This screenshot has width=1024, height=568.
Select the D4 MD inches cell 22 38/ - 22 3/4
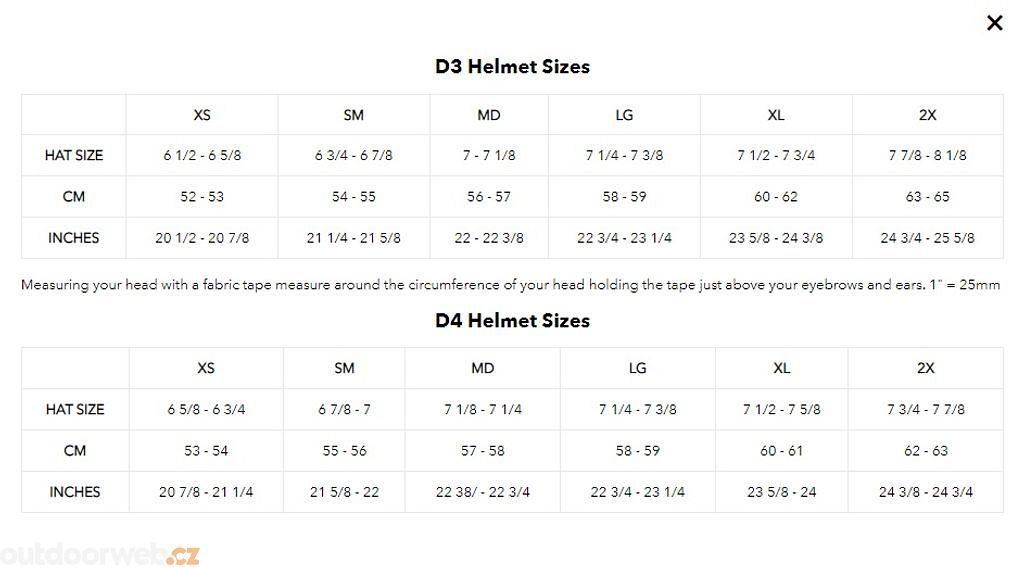click(x=483, y=492)
